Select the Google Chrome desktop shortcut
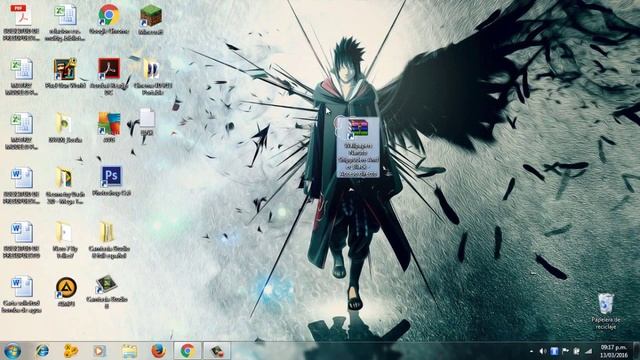Viewport: 640px width, 360px height. coord(109,19)
